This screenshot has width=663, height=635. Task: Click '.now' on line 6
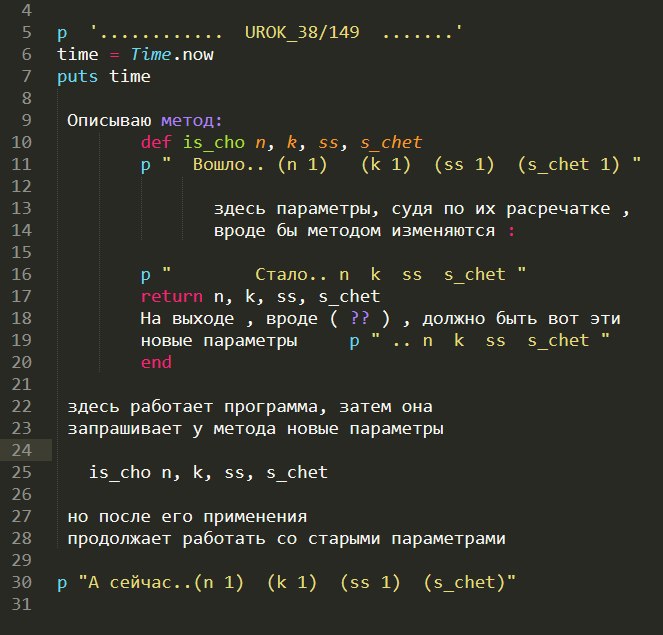coord(192,55)
